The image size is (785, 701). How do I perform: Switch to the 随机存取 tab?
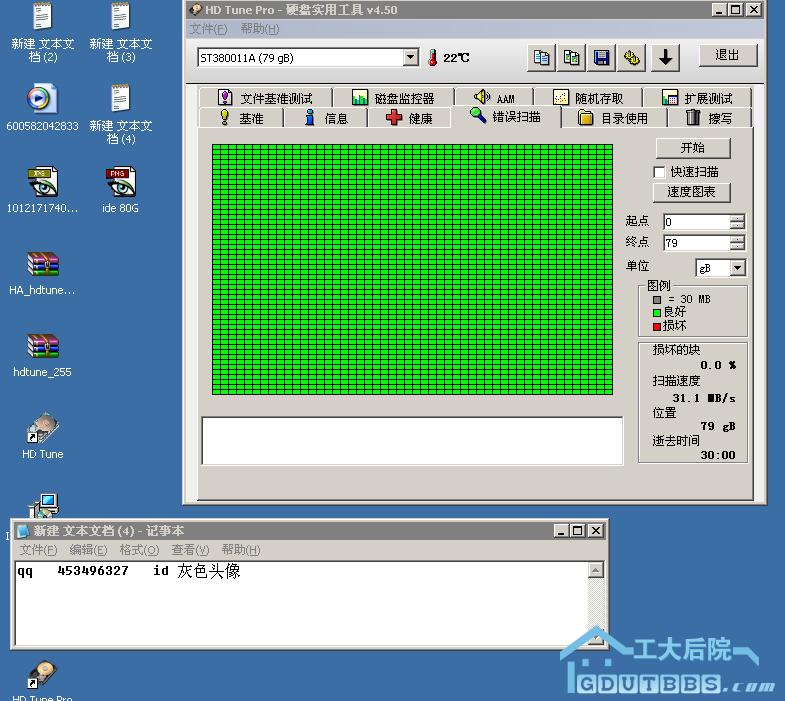tap(588, 98)
